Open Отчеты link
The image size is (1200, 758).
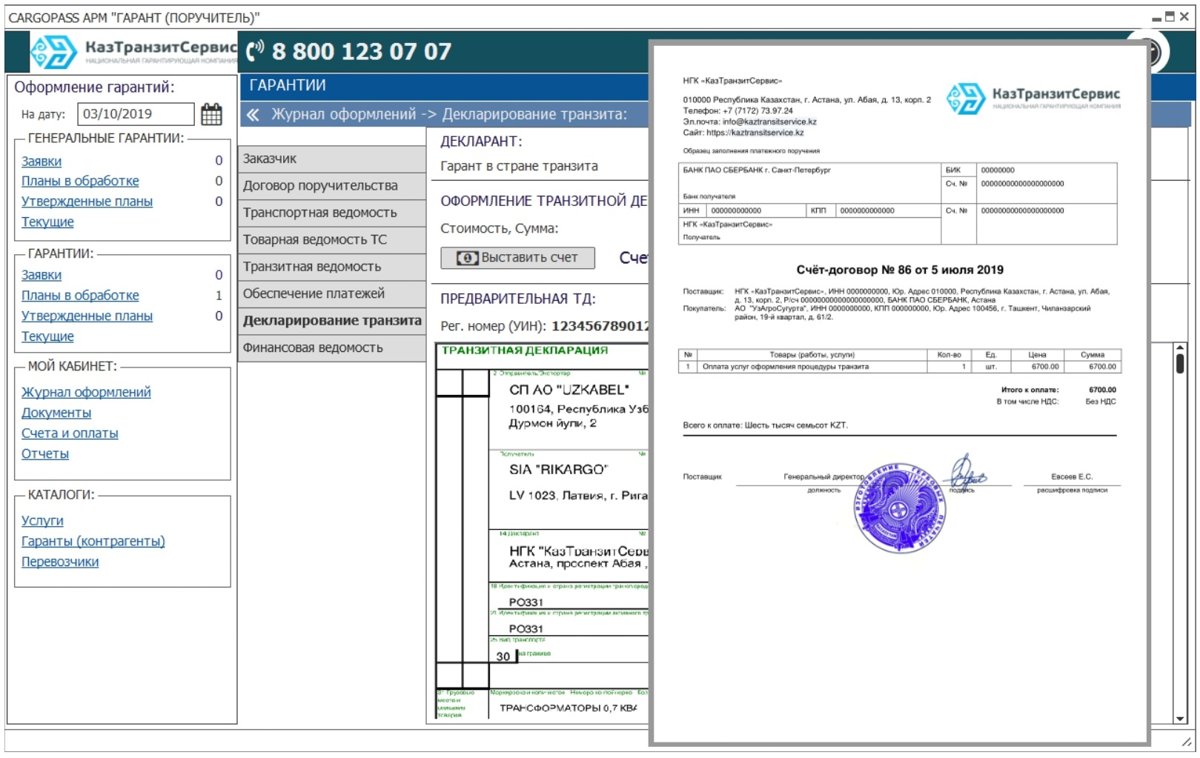coord(45,453)
